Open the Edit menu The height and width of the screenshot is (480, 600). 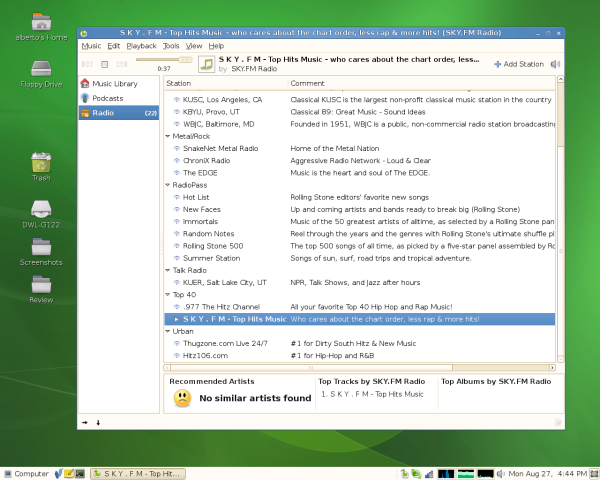(114, 46)
